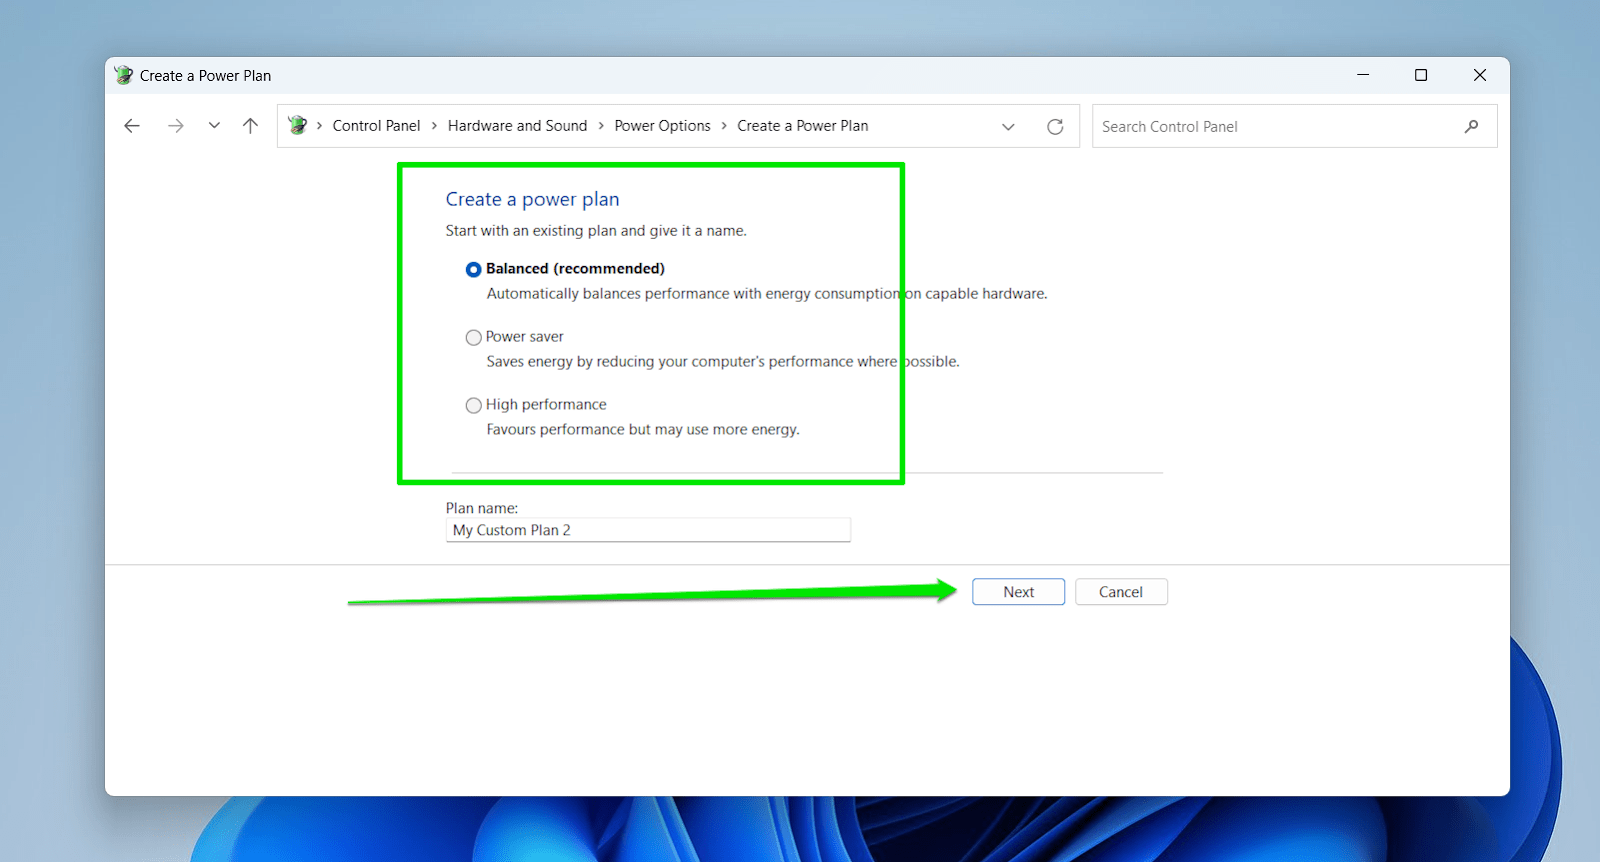Click the window title bar power plan icon
Viewport: 1600px width, 862px height.
coord(123,75)
